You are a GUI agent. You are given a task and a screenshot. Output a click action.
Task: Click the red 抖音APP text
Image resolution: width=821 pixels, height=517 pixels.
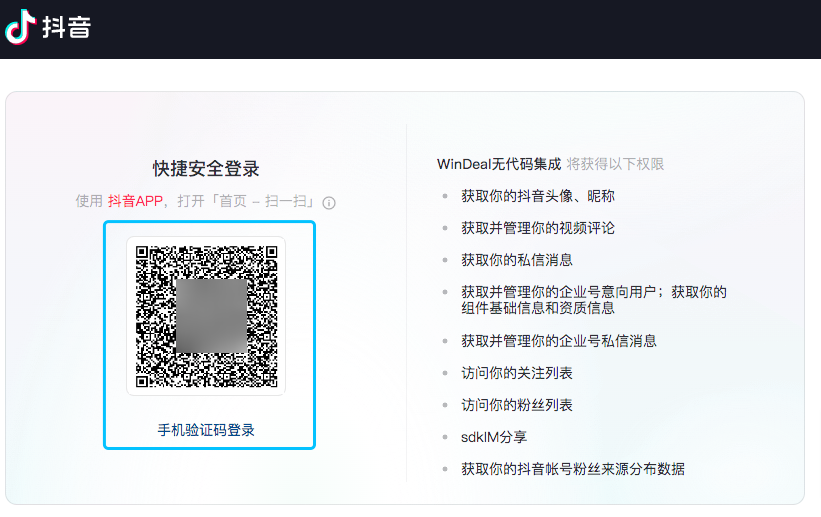tap(135, 201)
